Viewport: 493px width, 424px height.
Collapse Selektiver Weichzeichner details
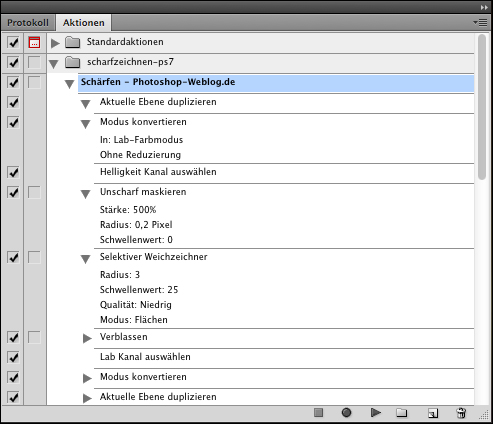tap(86, 259)
